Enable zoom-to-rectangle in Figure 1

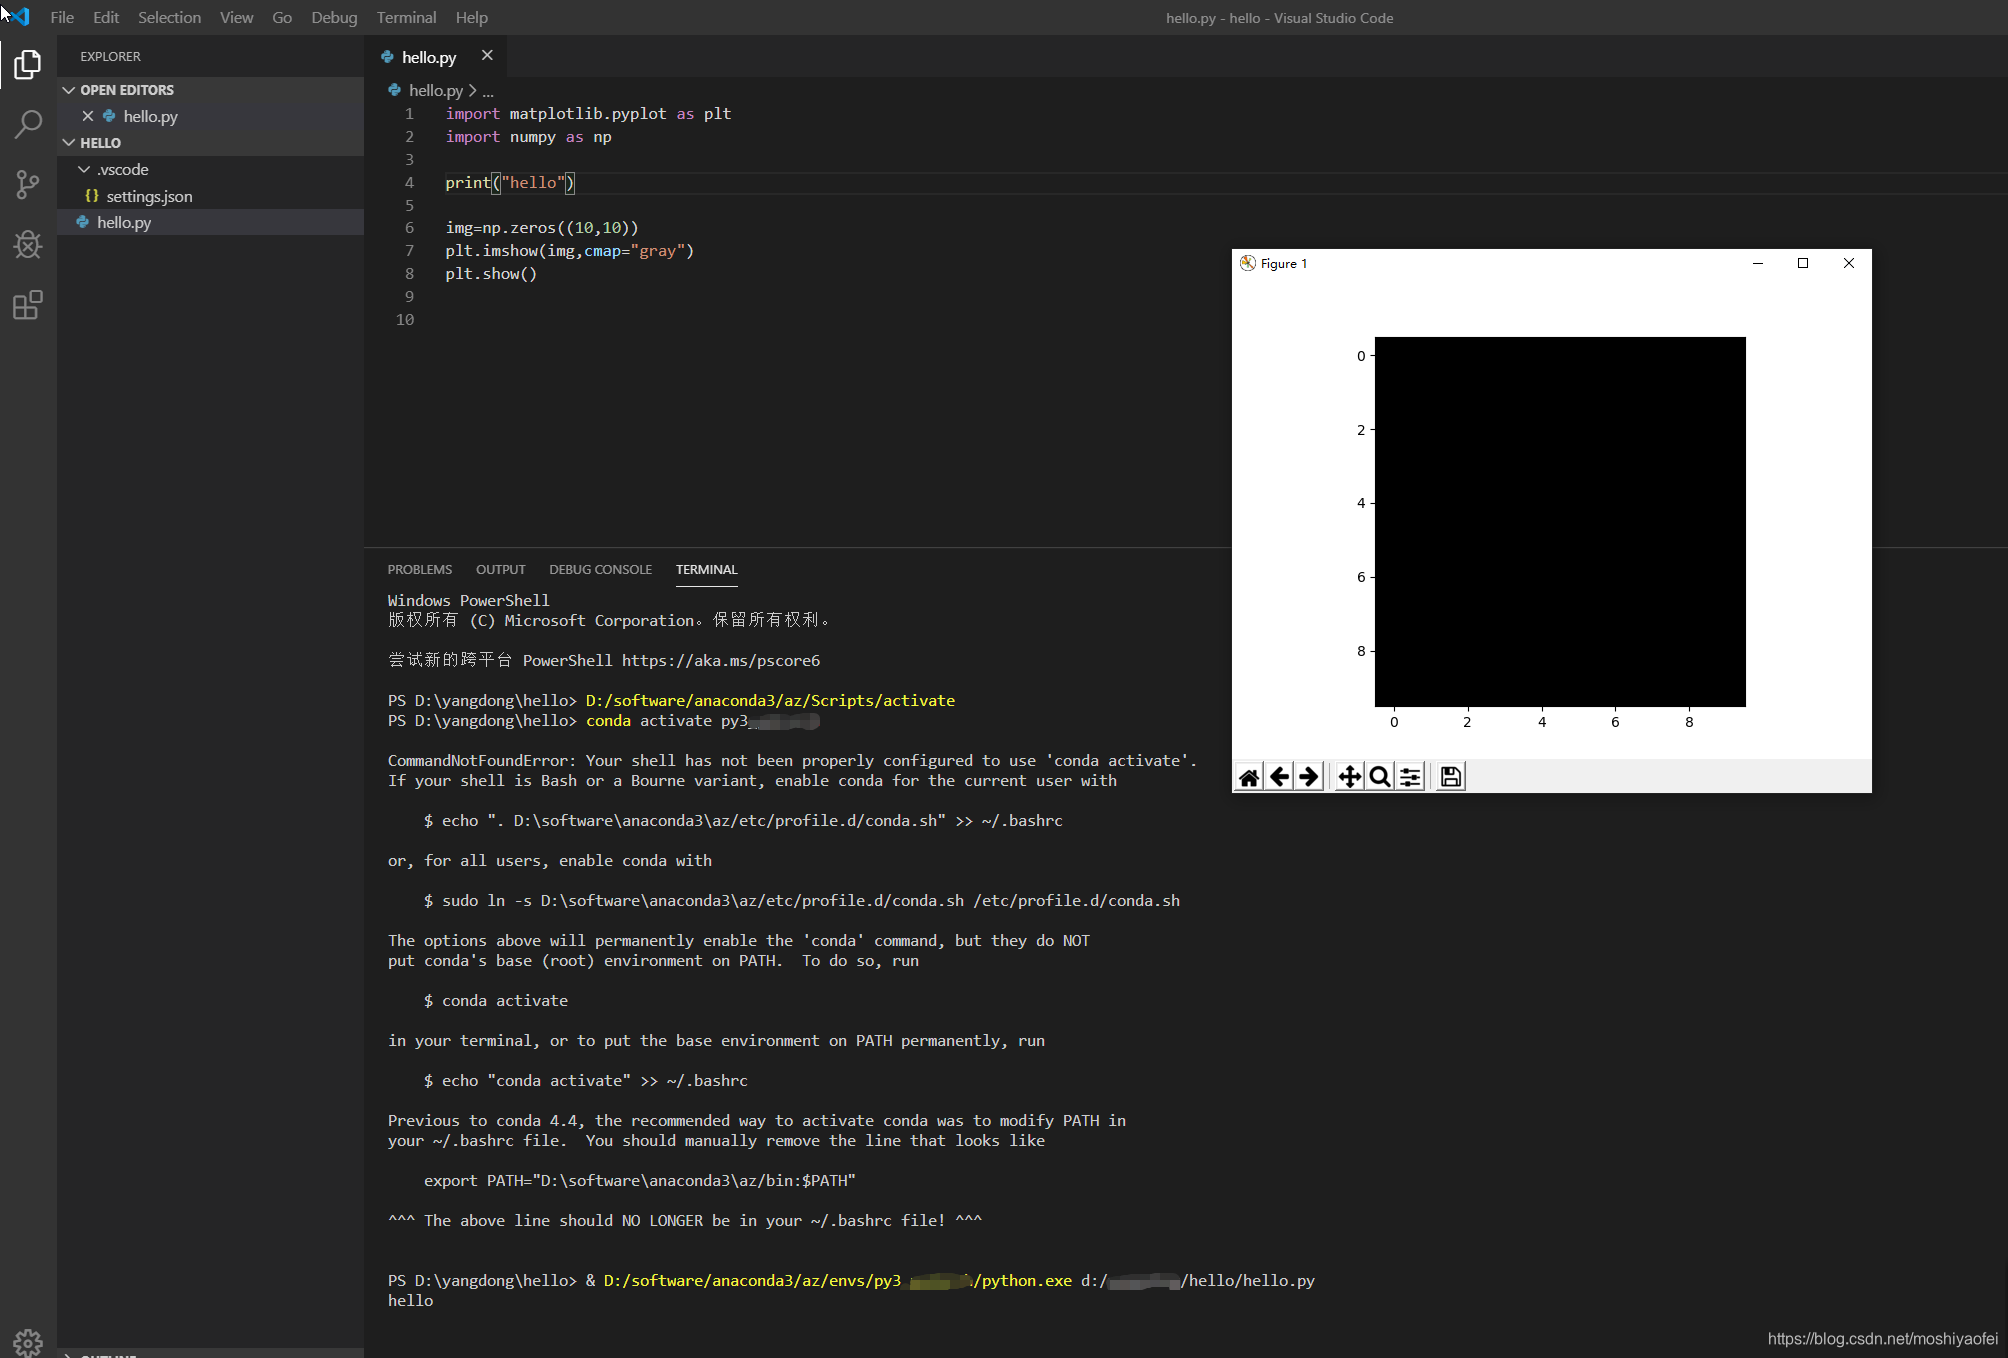tap(1378, 776)
